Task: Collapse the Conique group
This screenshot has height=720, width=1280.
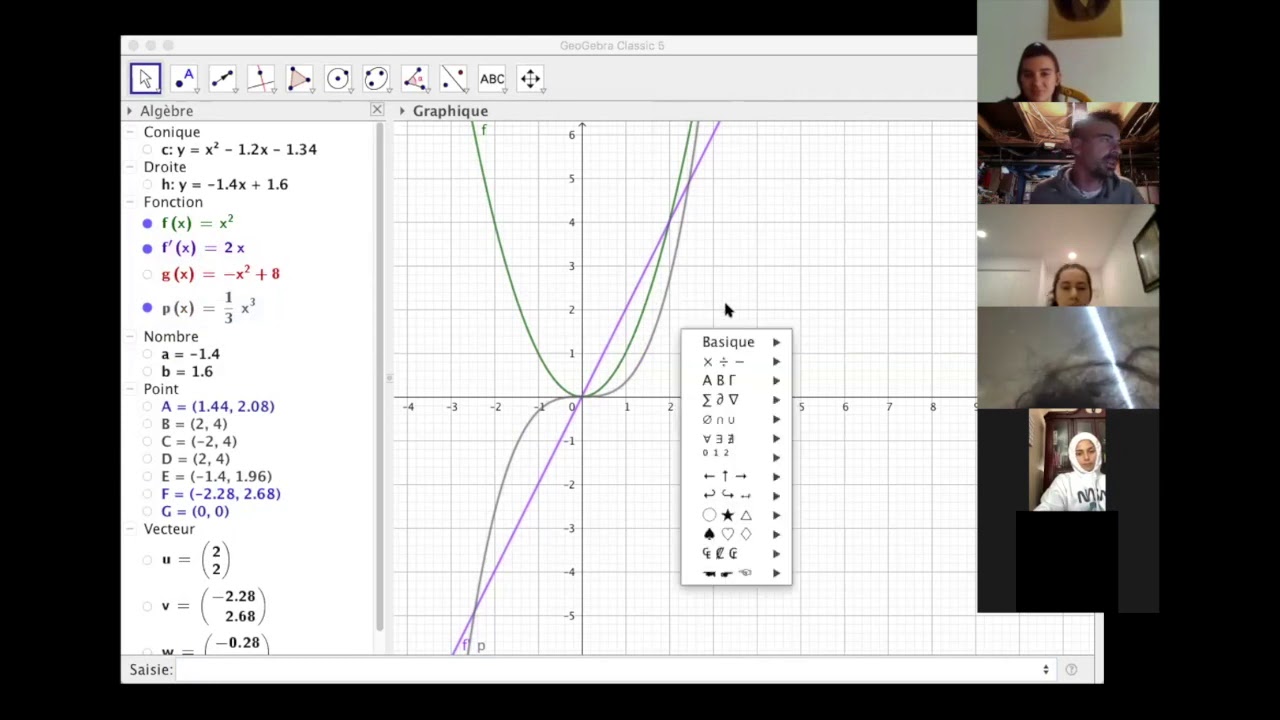Action: 131,132
